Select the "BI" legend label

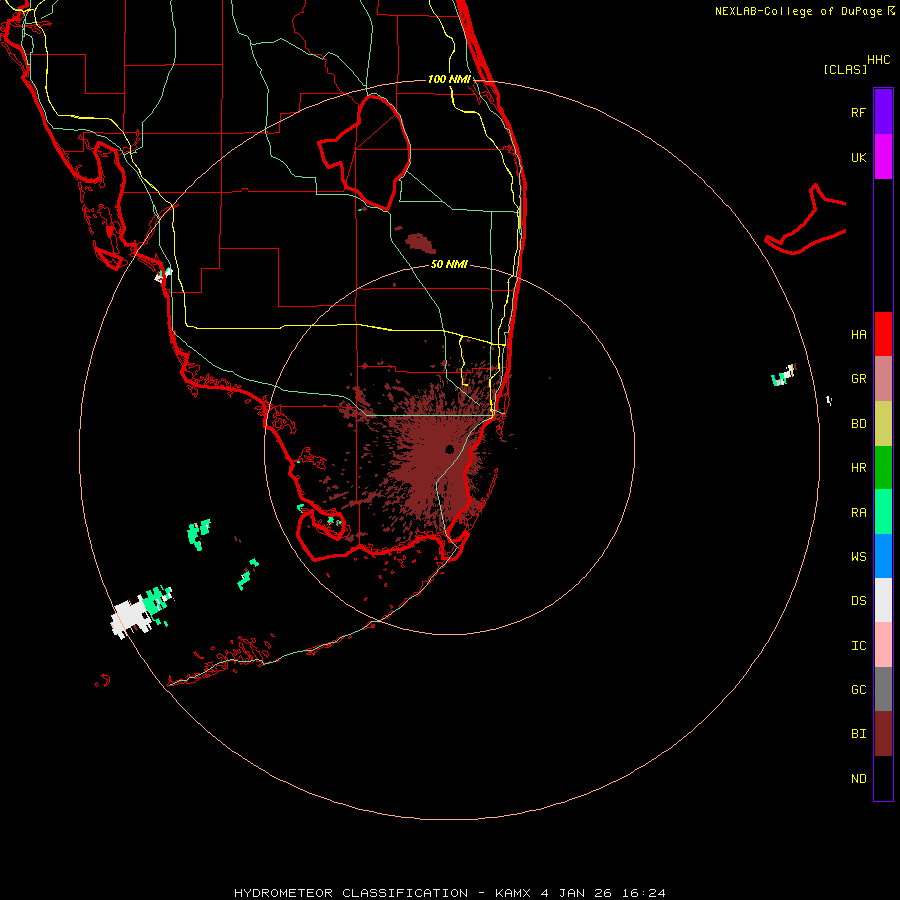858,734
